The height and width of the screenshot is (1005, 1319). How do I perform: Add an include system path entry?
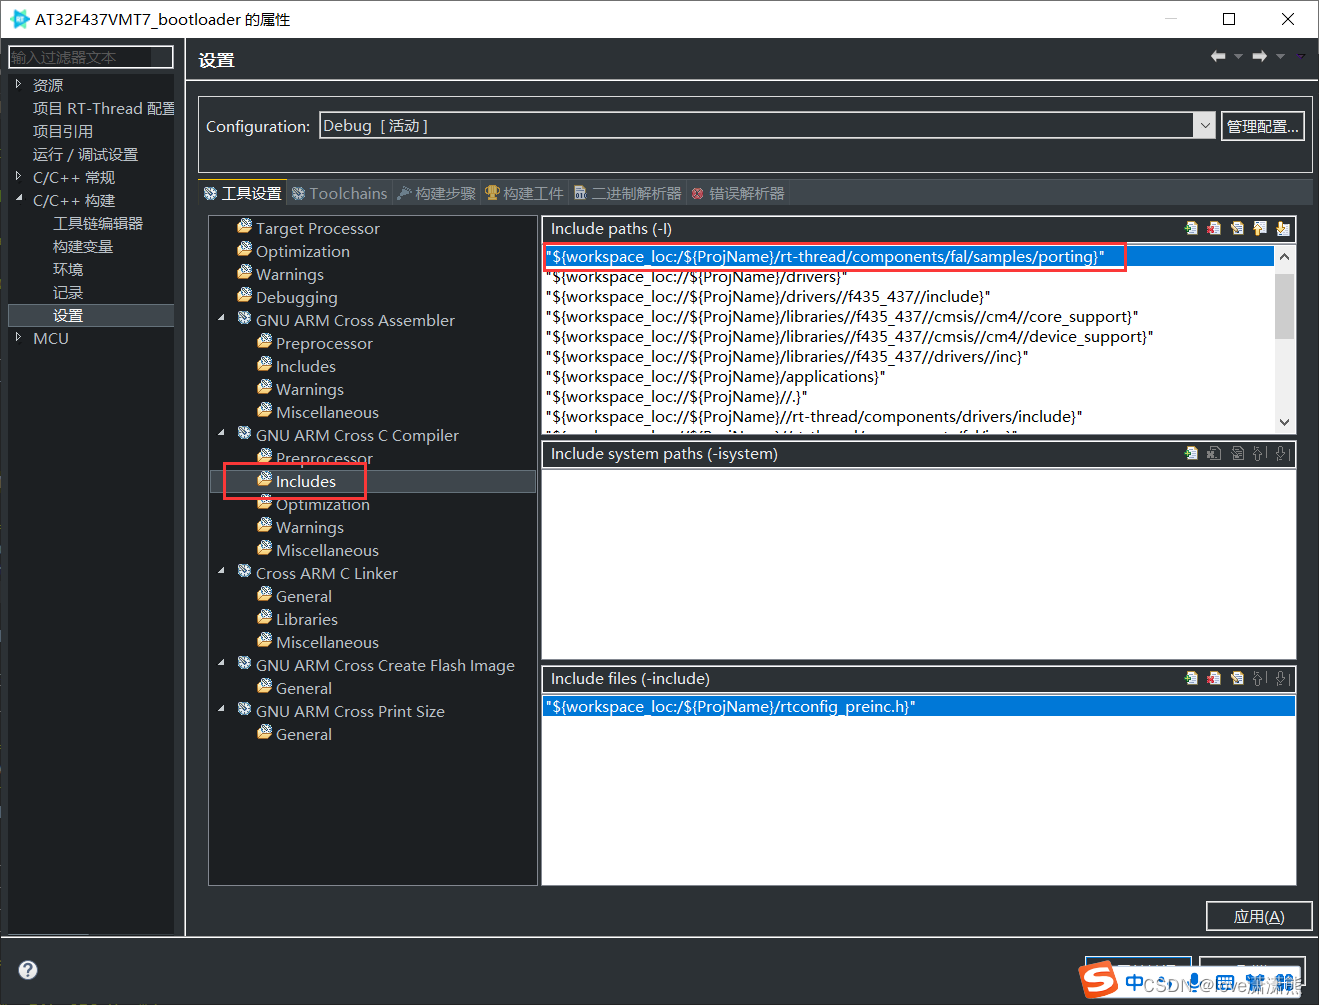(x=1191, y=453)
